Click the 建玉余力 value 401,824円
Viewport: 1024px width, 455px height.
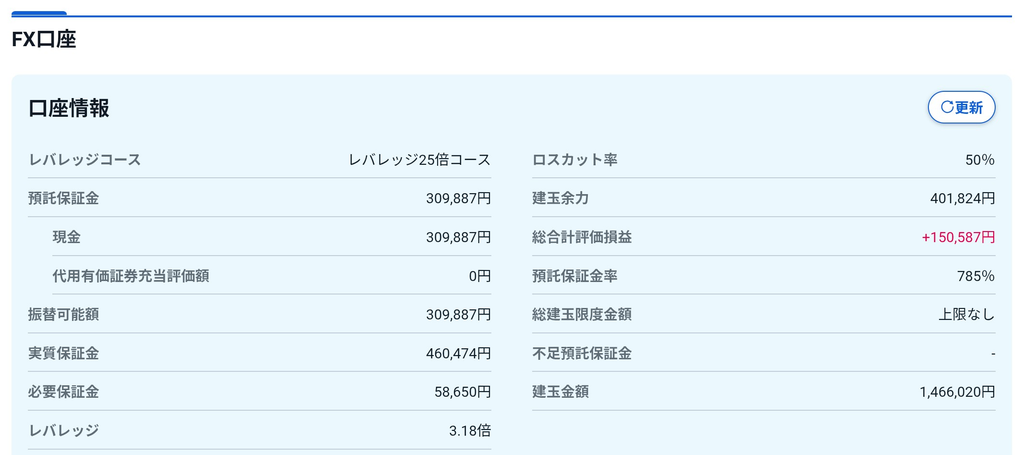point(963,198)
